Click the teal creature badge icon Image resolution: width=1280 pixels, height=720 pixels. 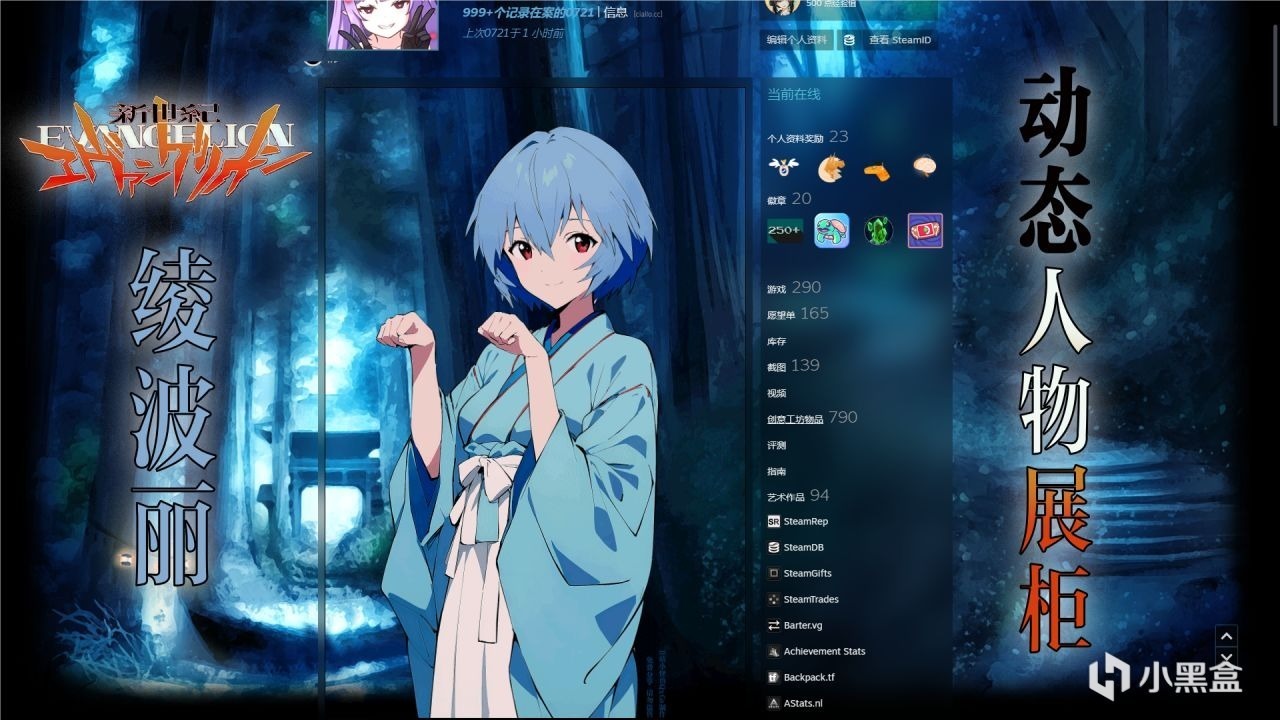click(x=831, y=231)
